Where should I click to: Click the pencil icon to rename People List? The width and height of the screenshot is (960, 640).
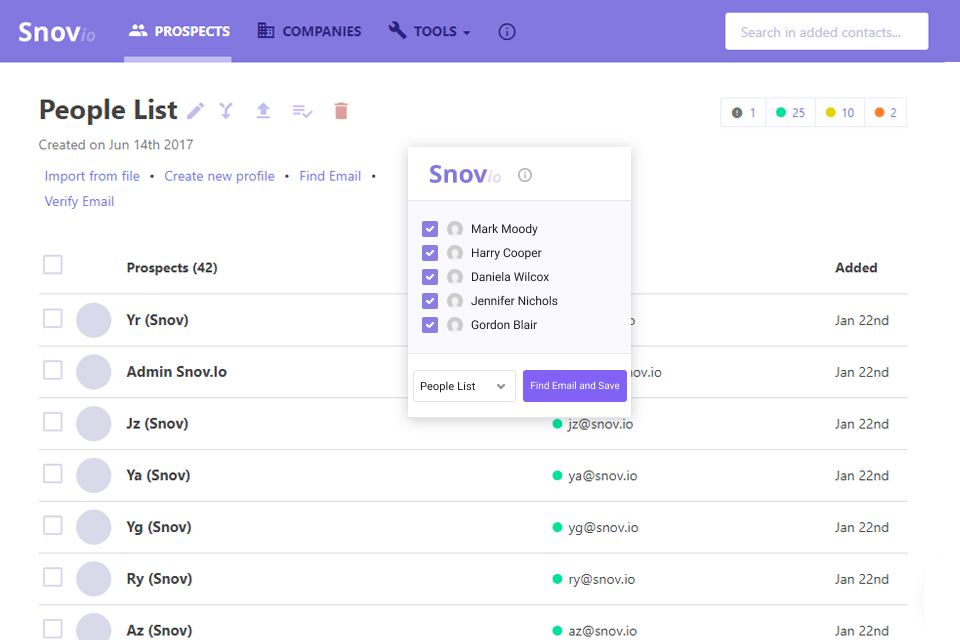click(x=195, y=111)
